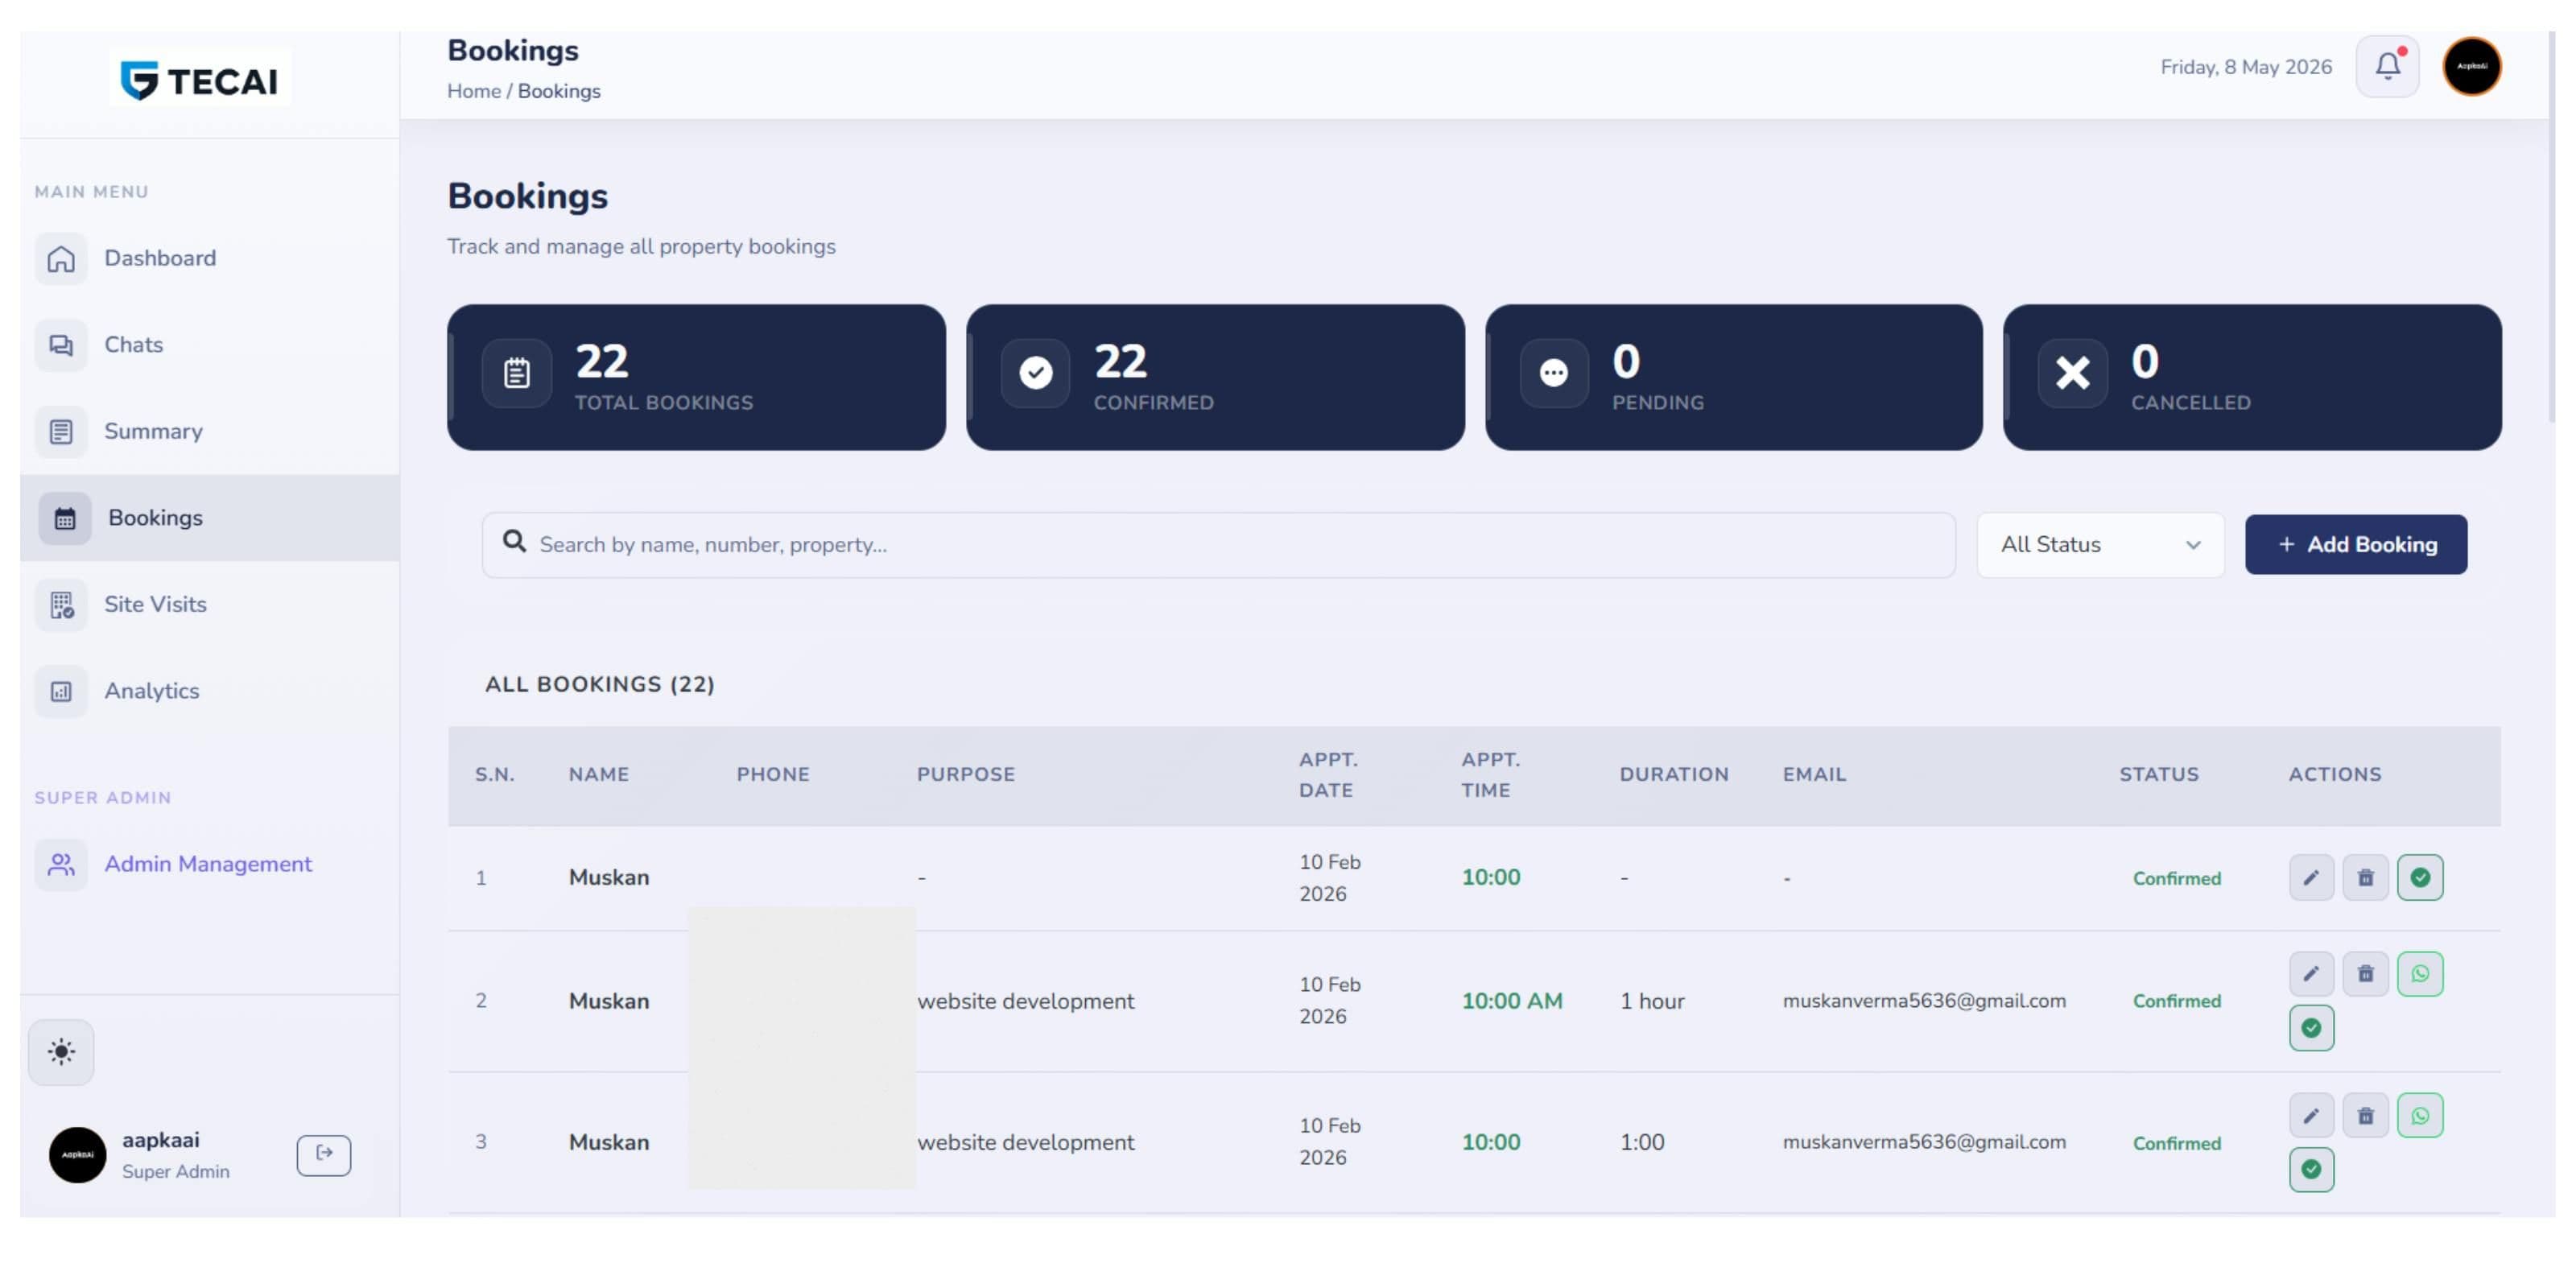Click the Confirmed status in row 2
The height and width of the screenshot is (1288, 2576).
click(x=2176, y=1001)
